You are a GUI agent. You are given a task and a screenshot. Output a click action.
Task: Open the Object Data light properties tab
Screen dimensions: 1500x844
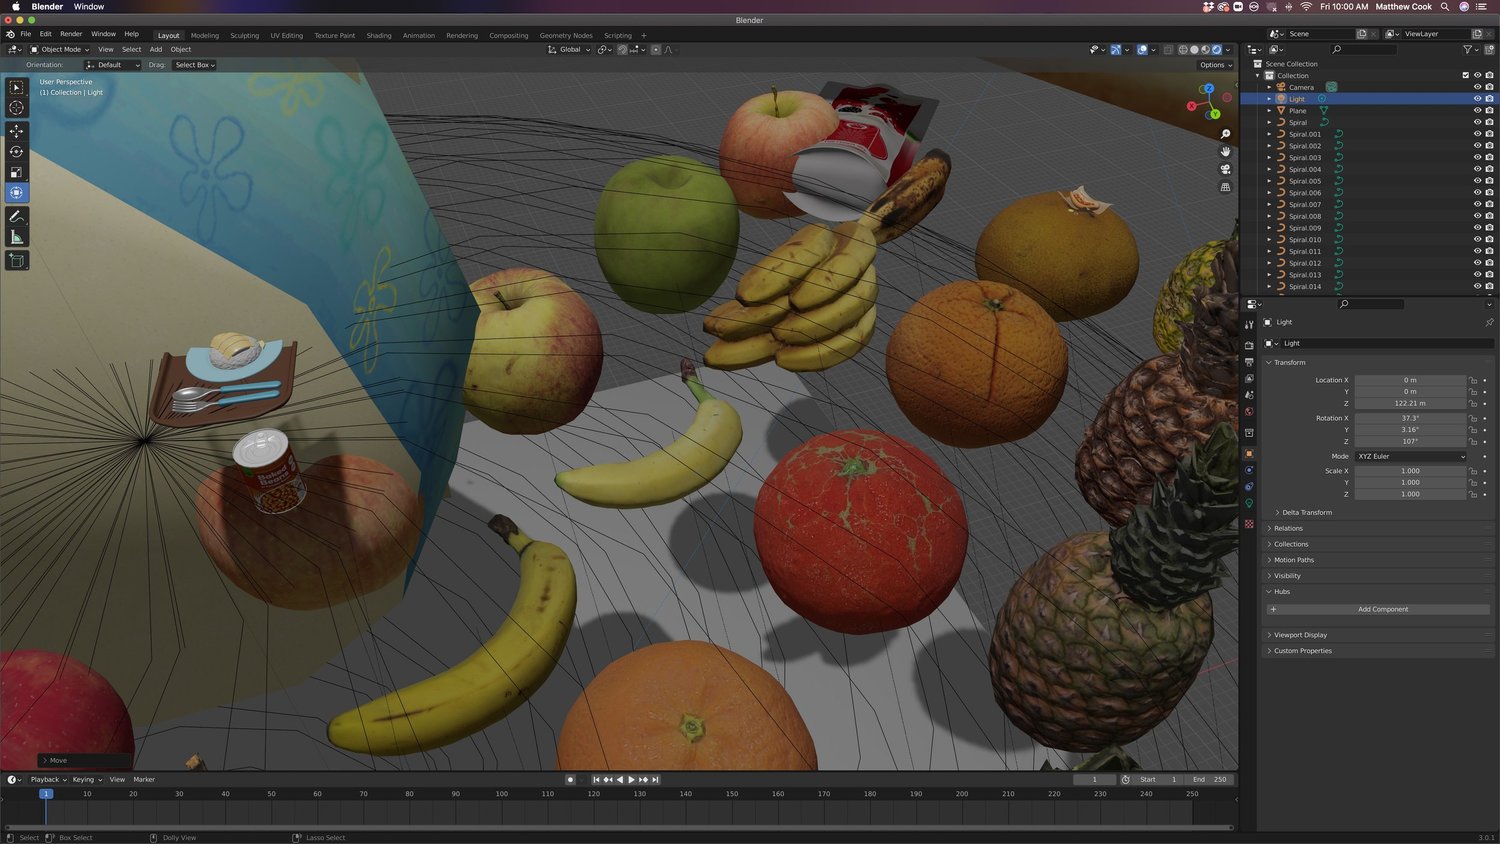1249,503
